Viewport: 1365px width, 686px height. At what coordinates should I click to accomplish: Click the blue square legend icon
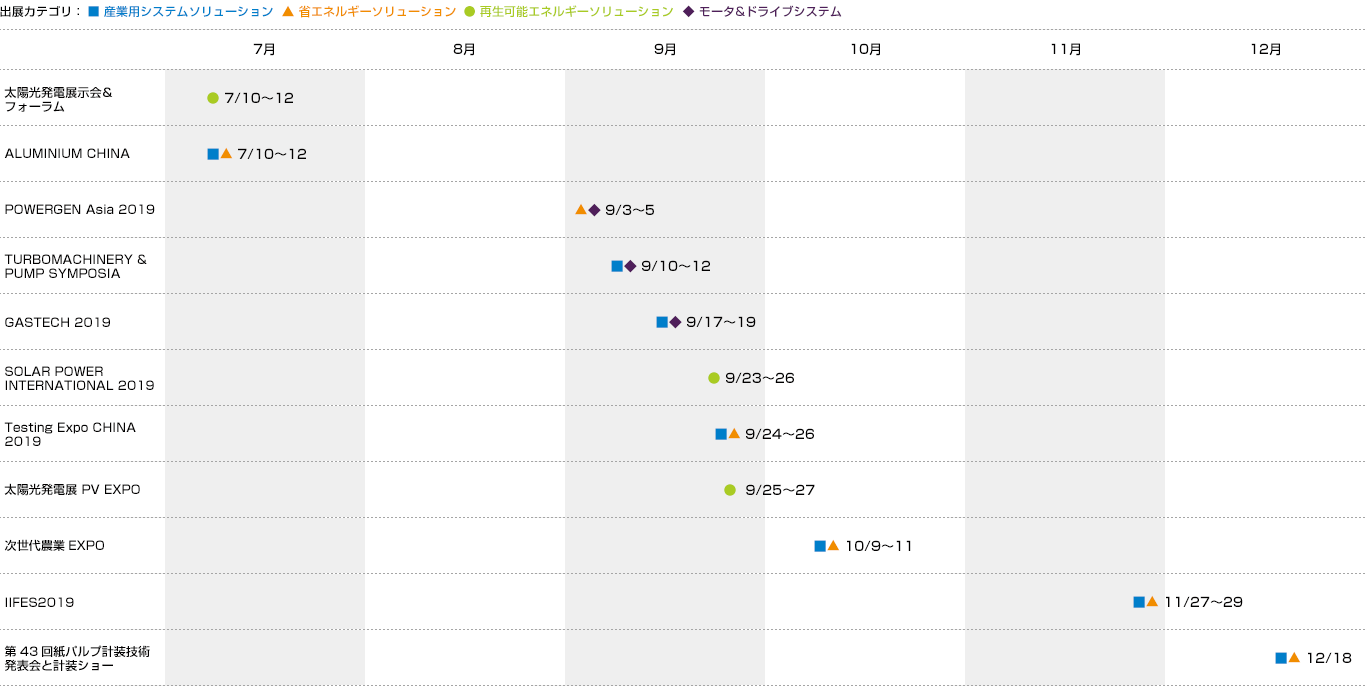(x=93, y=12)
